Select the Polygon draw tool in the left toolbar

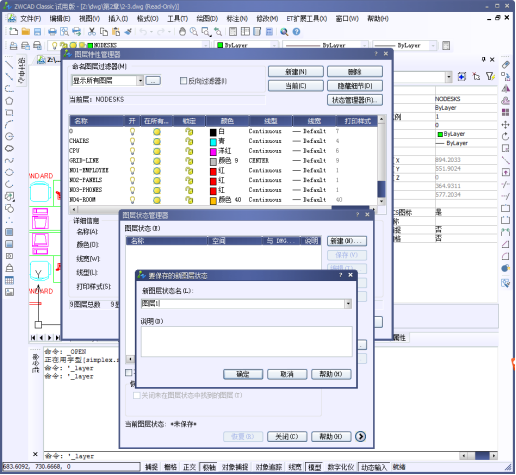click(x=9, y=101)
